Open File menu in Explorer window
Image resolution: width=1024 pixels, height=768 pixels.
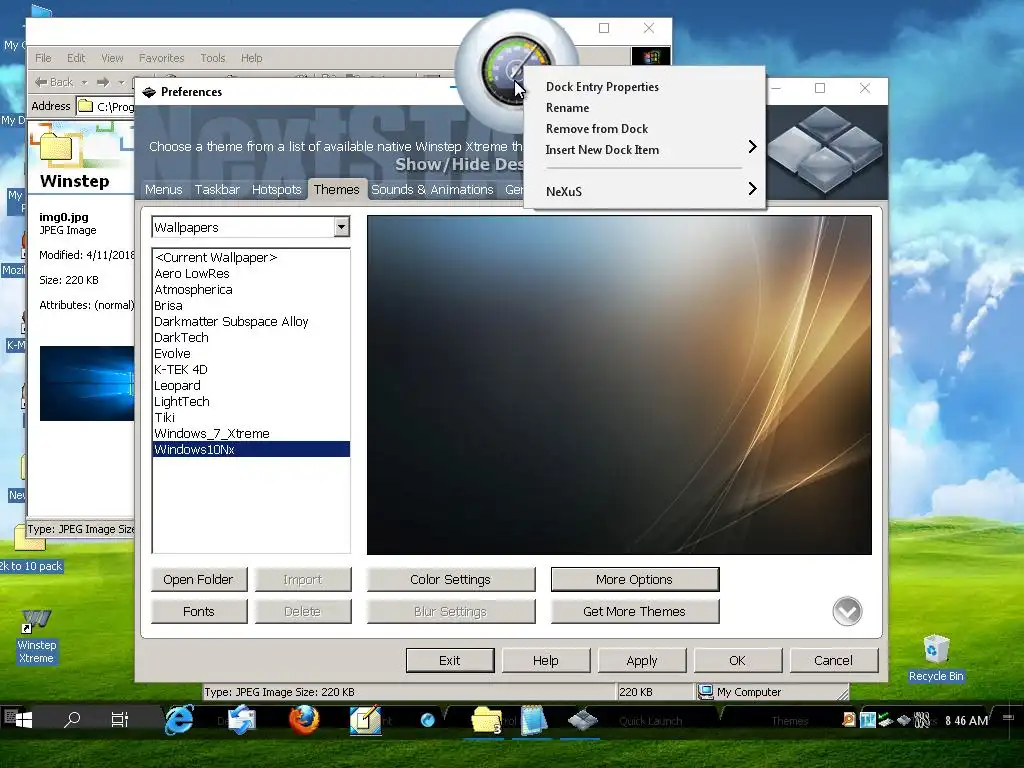point(43,58)
